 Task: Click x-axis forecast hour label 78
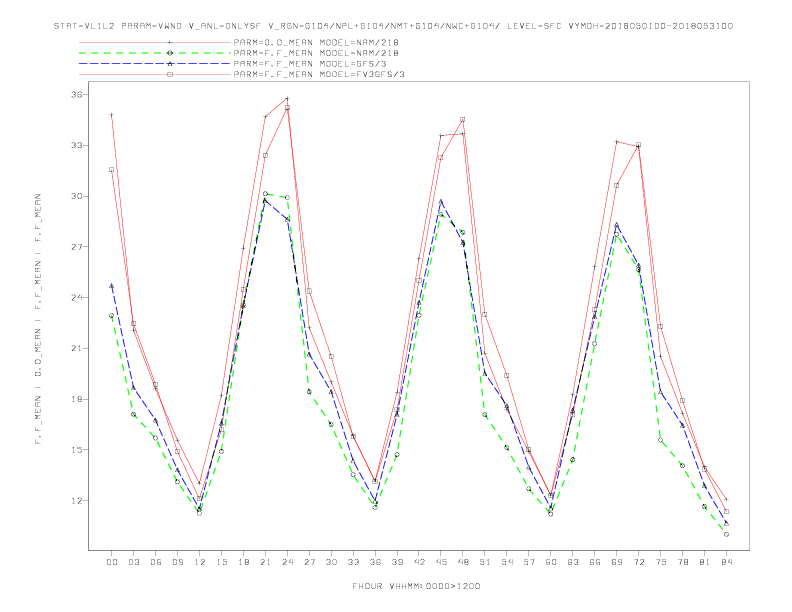pyautogui.click(x=682, y=562)
